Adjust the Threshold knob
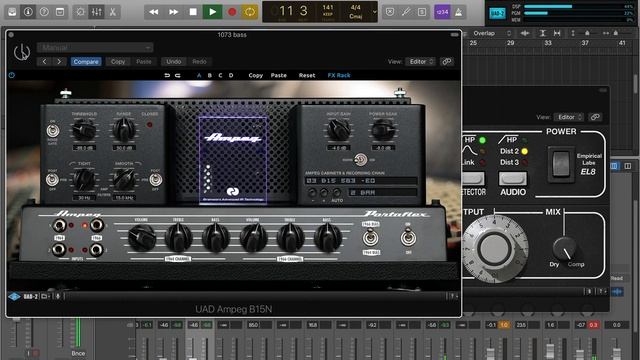 [84, 130]
